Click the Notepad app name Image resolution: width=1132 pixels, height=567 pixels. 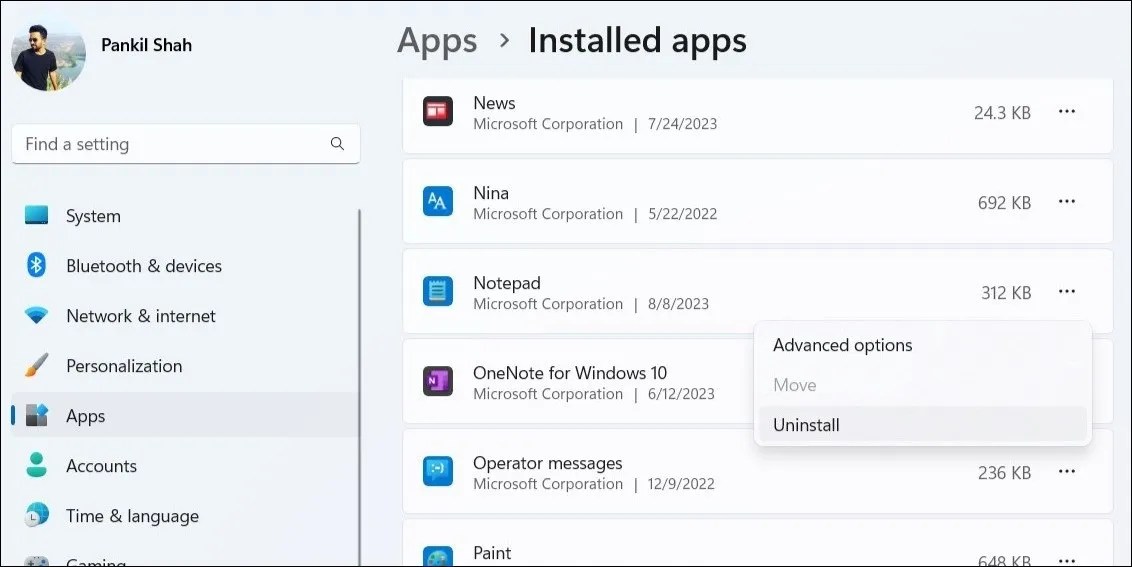point(507,283)
